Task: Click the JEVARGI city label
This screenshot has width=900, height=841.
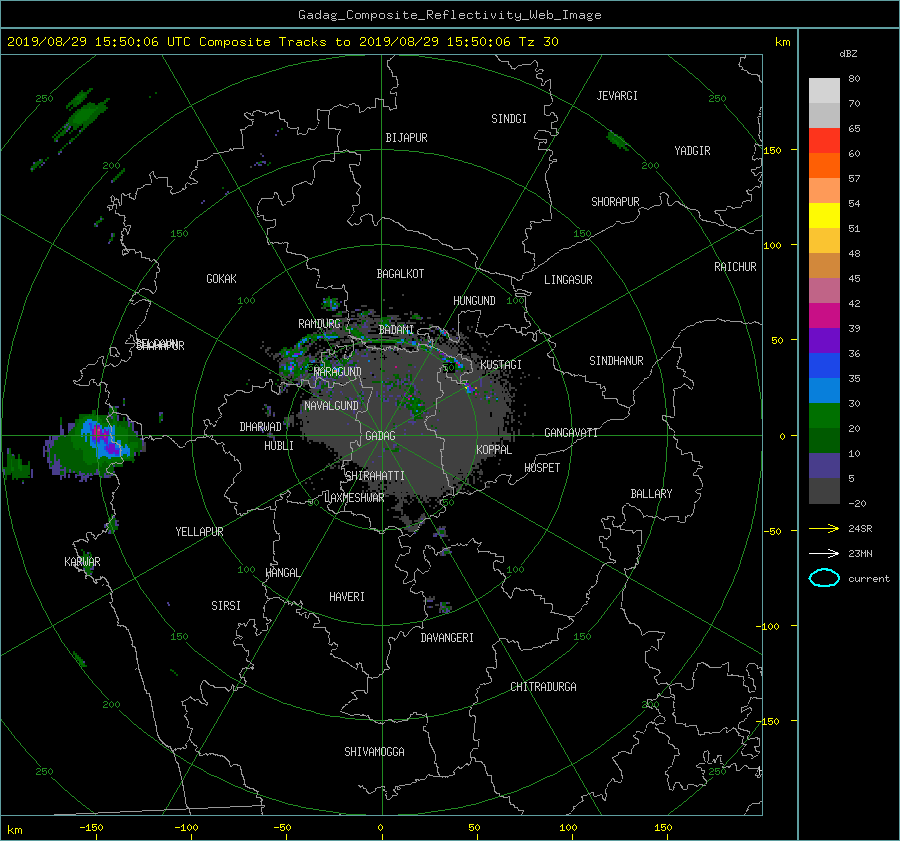Action: [617, 95]
